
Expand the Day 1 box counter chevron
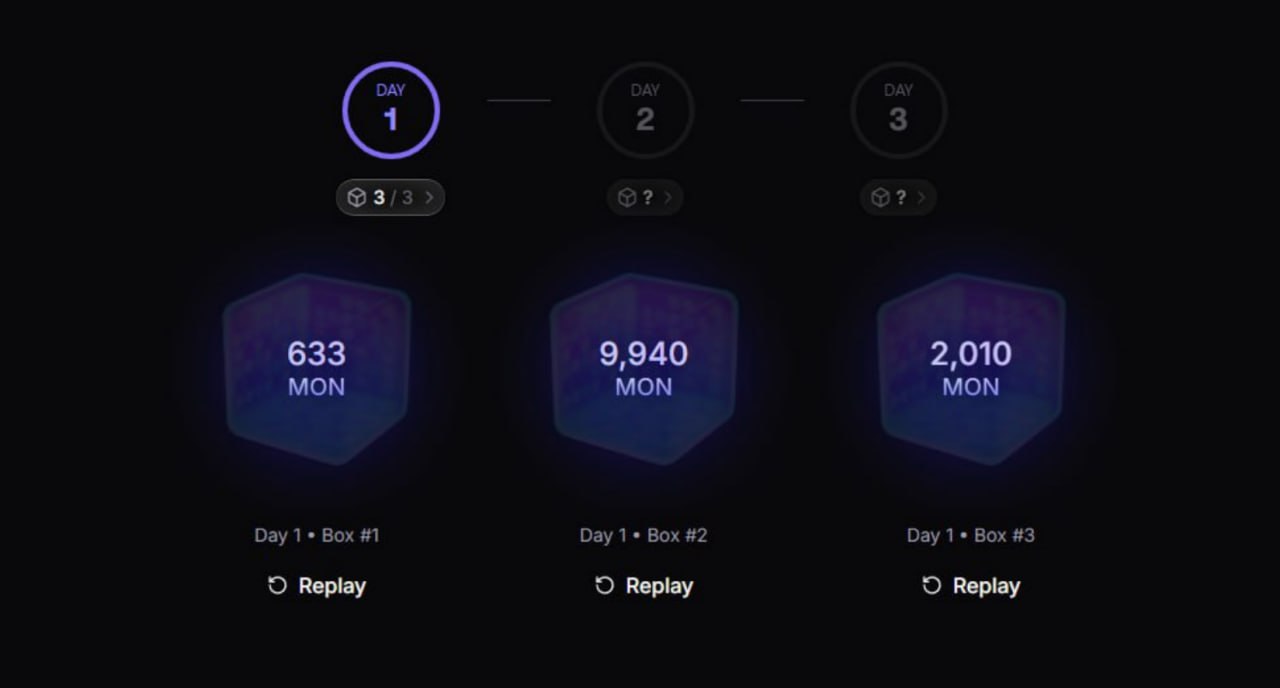click(429, 198)
